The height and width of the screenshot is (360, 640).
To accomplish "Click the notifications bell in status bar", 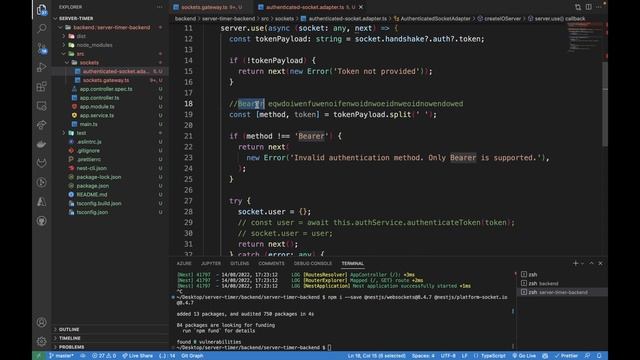I will [x=599, y=356].
